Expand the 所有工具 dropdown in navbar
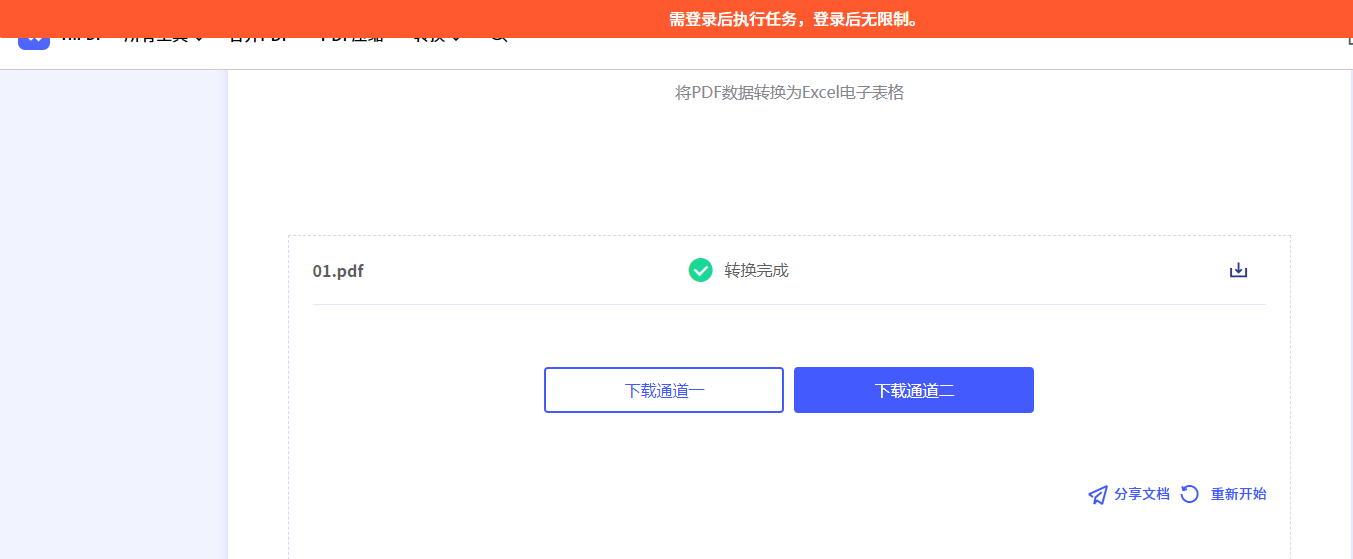The image size is (1353, 559). click(x=164, y=40)
